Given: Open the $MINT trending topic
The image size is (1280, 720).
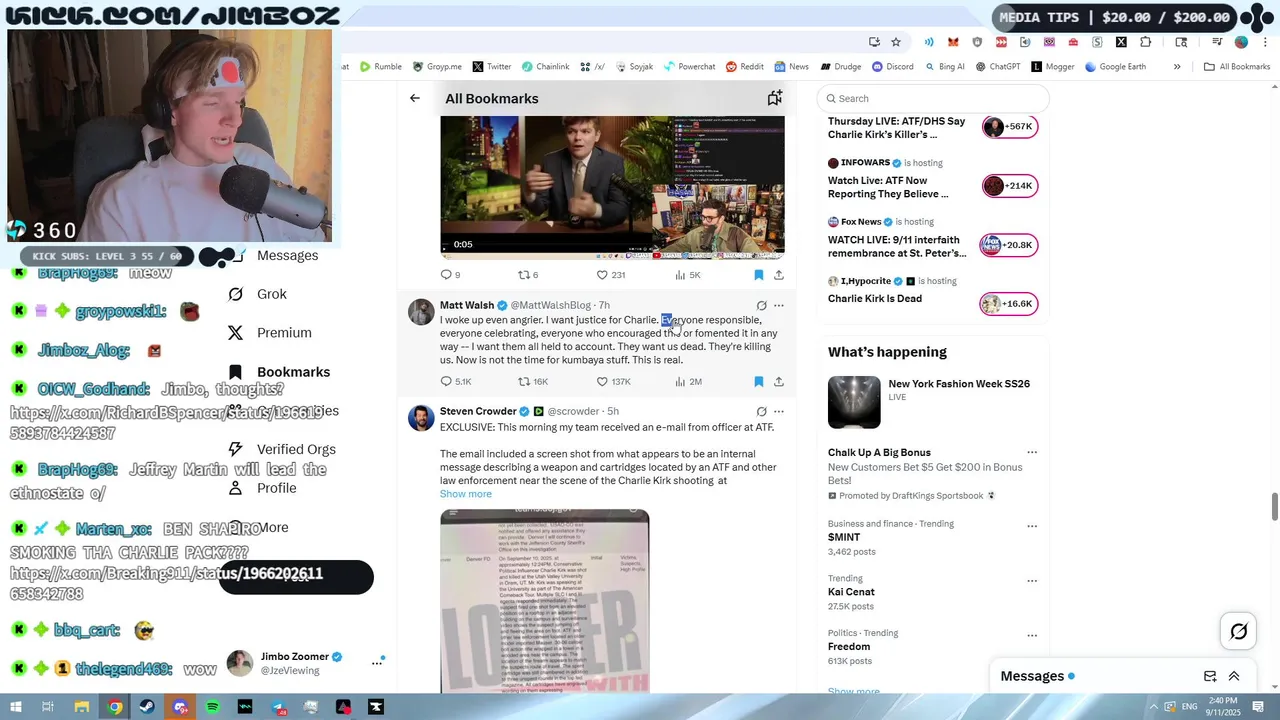Looking at the screenshot, I should pyautogui.click(x=844, y=537).
